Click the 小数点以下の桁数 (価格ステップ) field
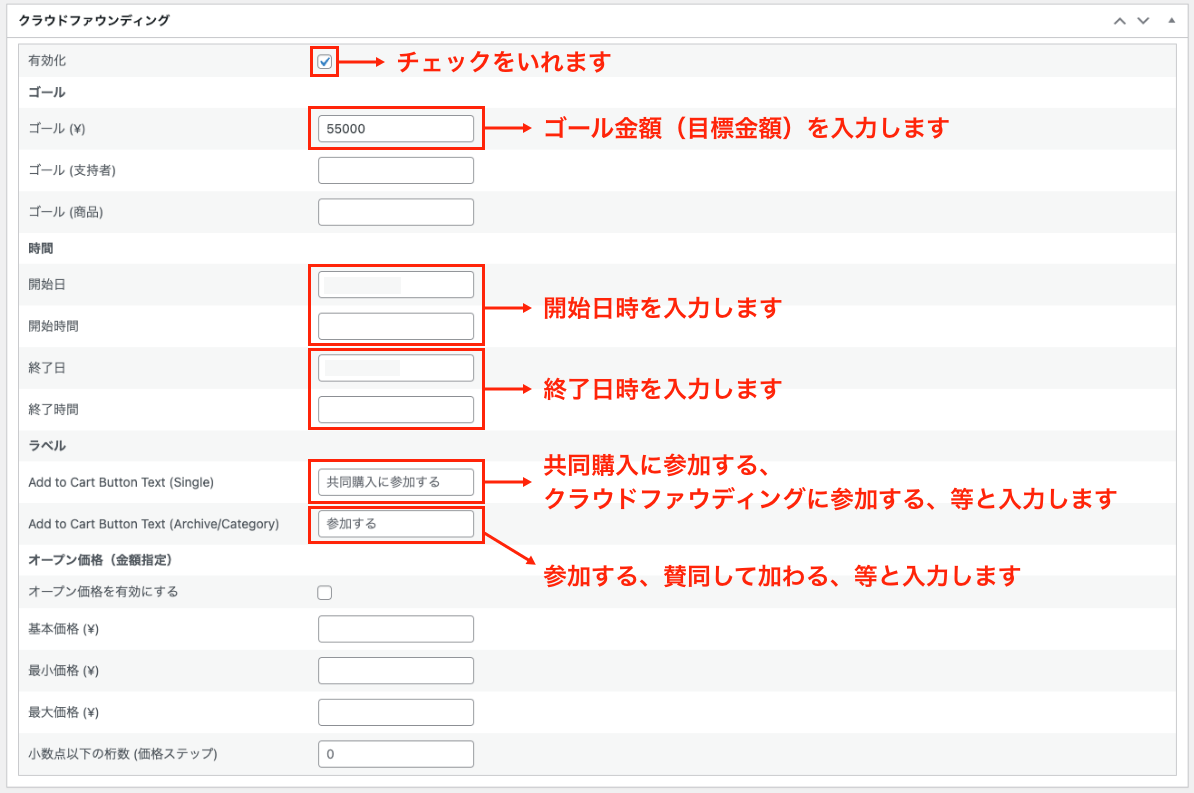 (395, 754)
